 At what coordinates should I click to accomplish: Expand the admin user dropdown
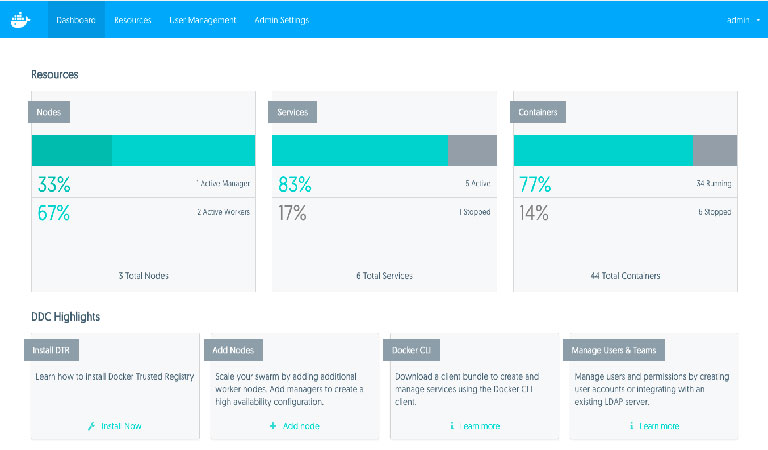[743, 20]
